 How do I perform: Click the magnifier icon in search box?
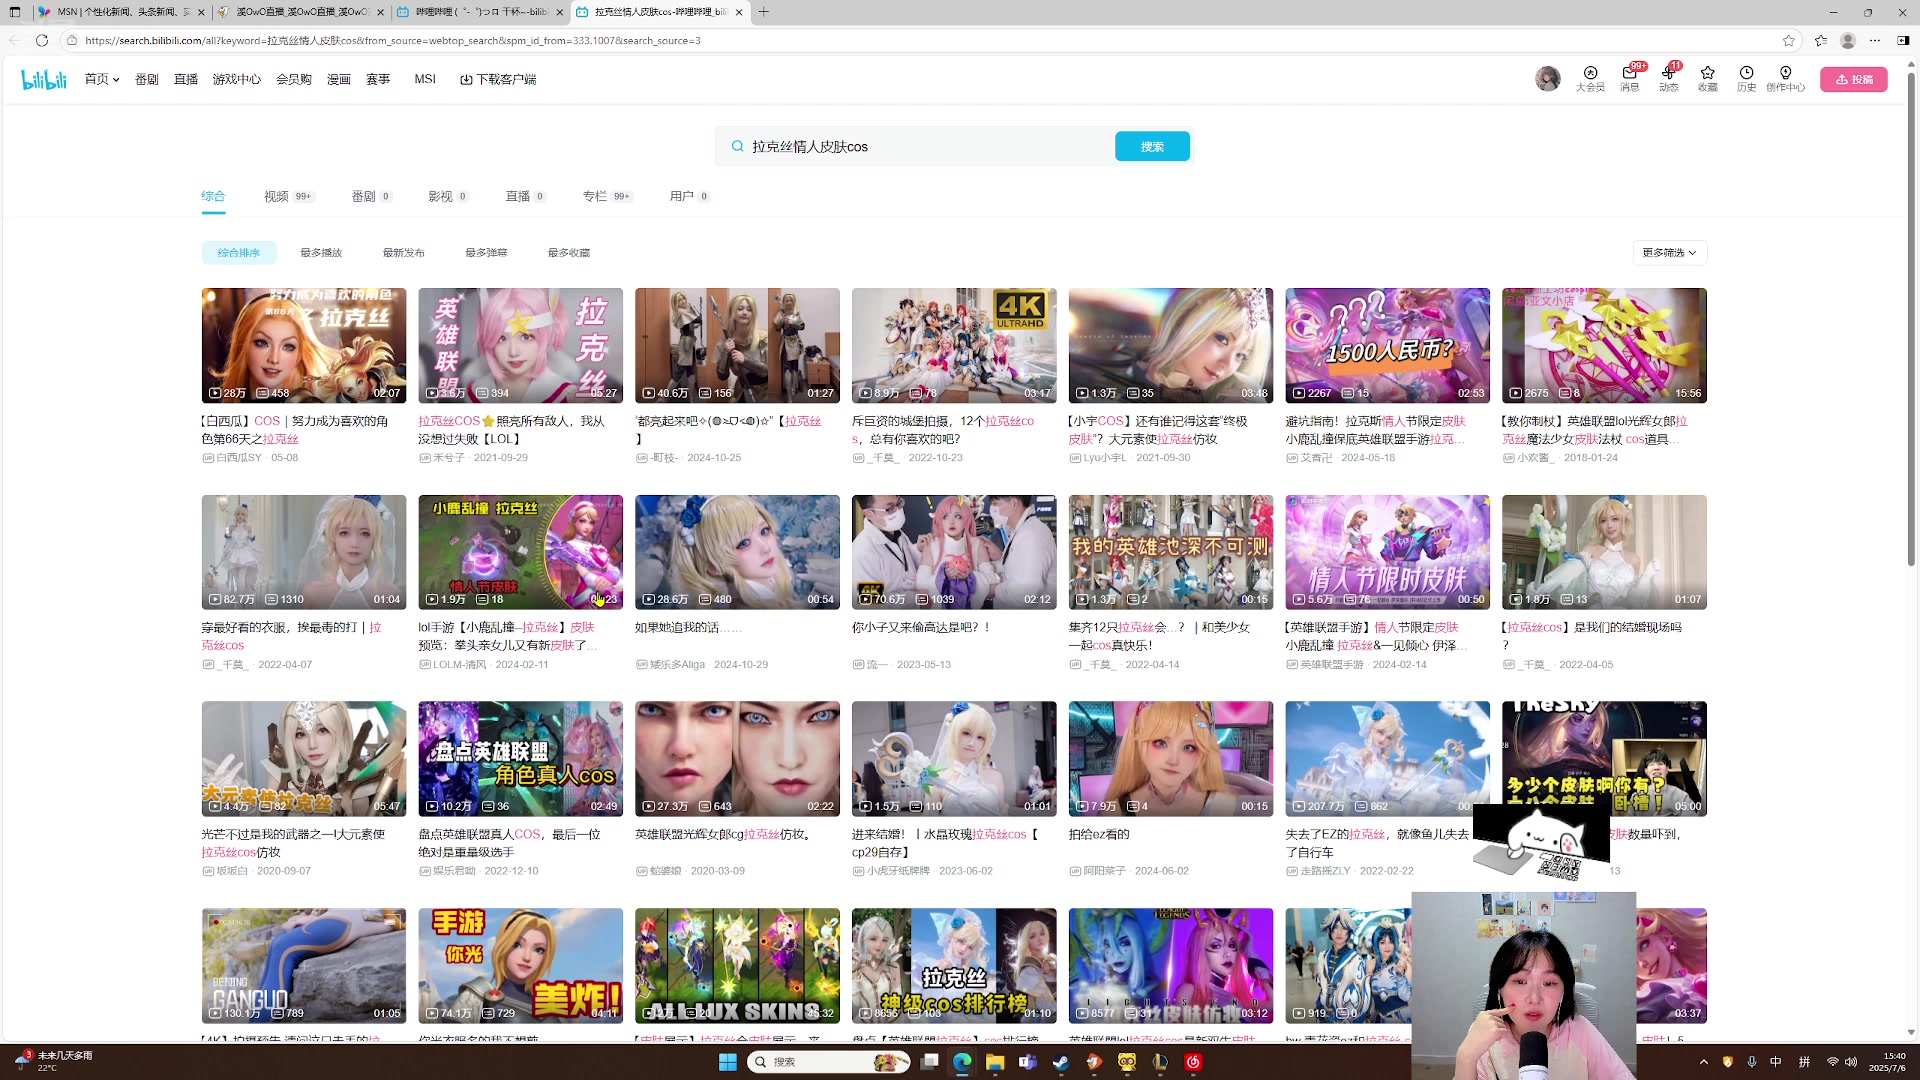coord(737,146)
